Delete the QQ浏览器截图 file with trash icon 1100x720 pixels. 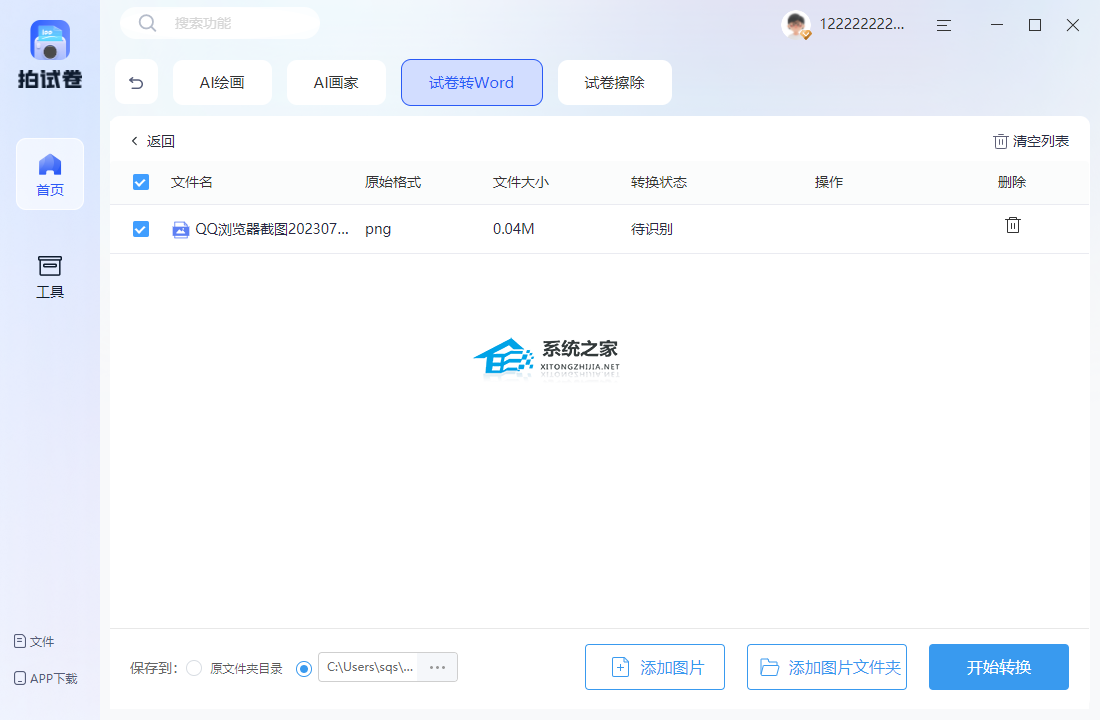[1012, 226]
